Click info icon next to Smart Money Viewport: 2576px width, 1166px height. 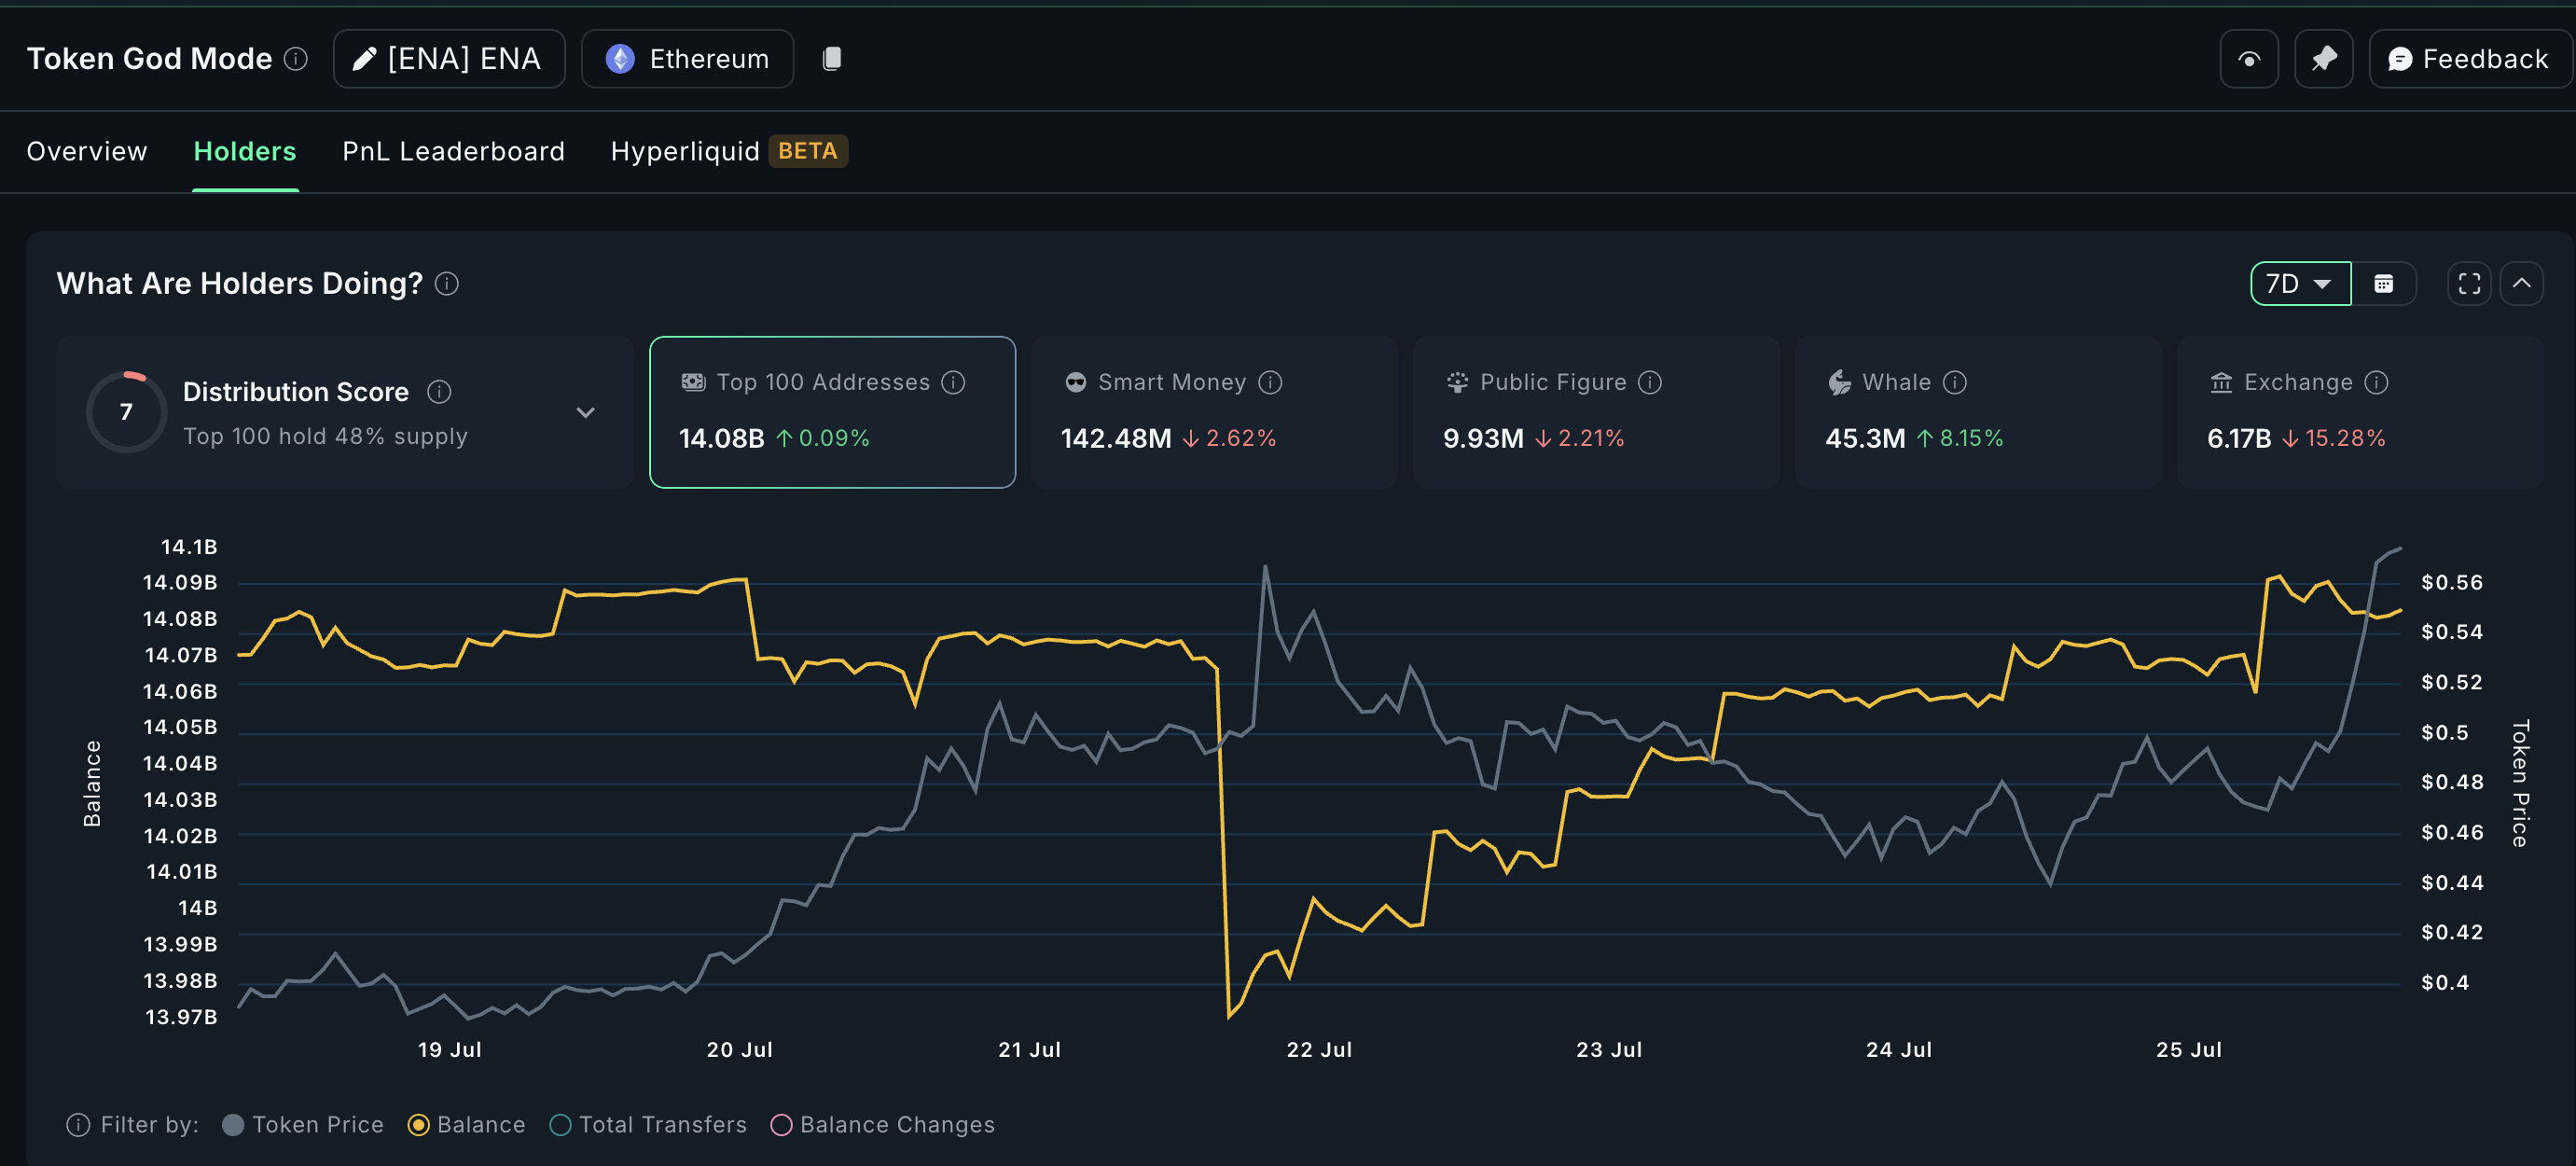coord(1270,382)
